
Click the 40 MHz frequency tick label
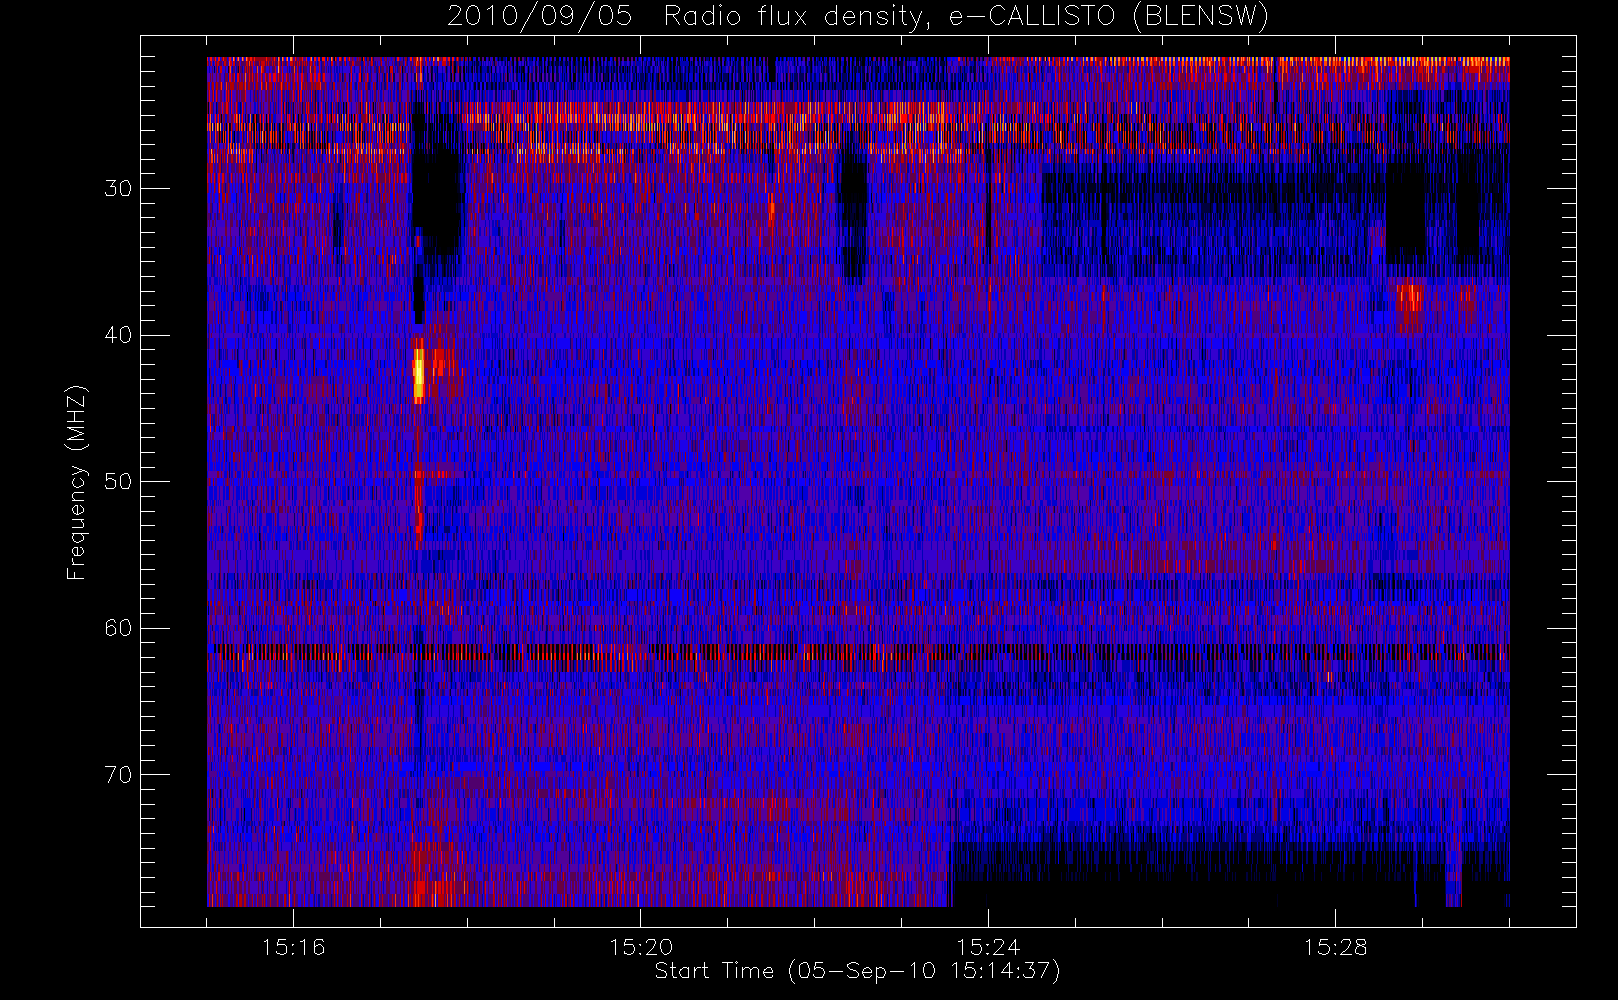(x=118, y=335)
